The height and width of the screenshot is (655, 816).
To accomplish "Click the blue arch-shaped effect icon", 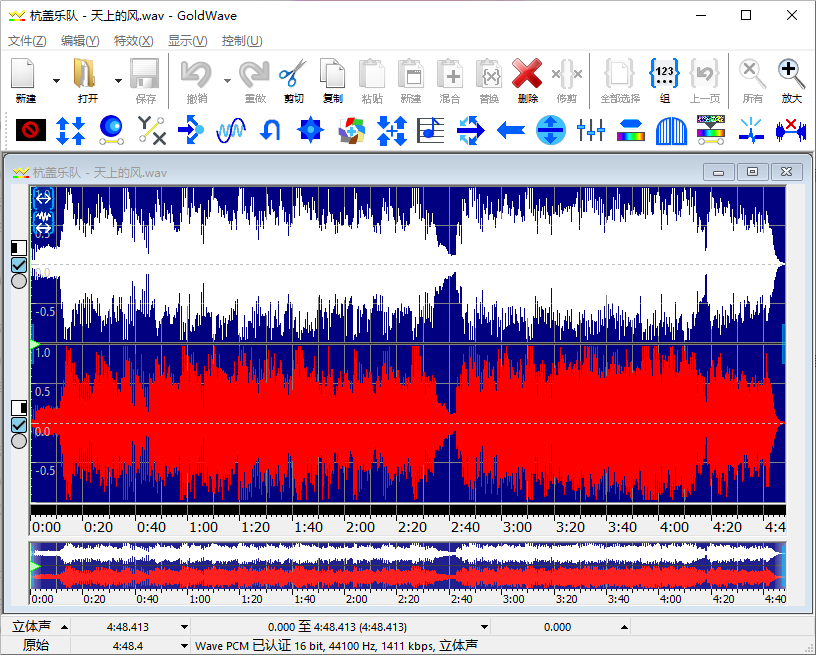I will point(671,130).
